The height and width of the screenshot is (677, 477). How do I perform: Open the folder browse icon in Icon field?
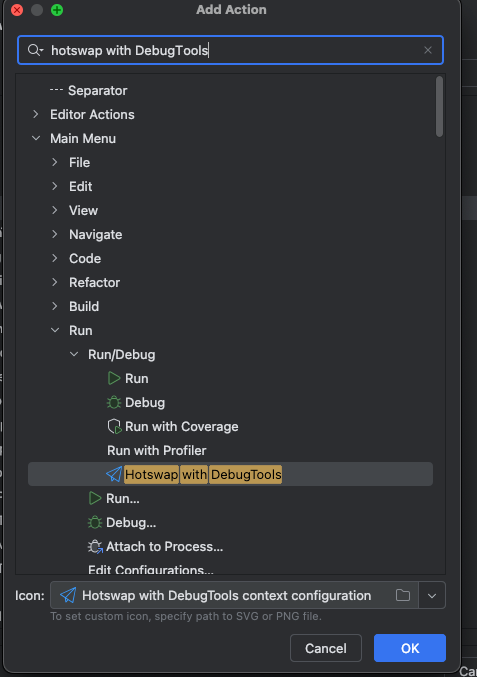(x=403, y=595)
